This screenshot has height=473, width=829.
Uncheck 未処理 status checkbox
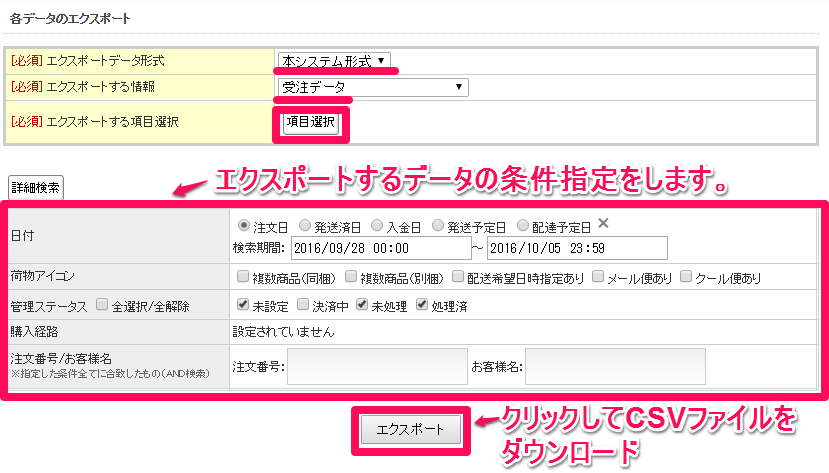click(362, 304)
